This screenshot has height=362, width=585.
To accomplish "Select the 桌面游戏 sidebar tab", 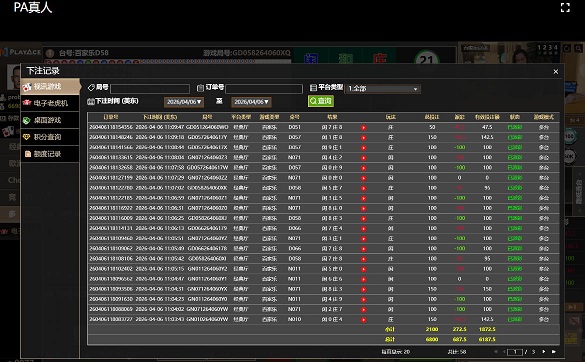I will click(x=50, y=120).
